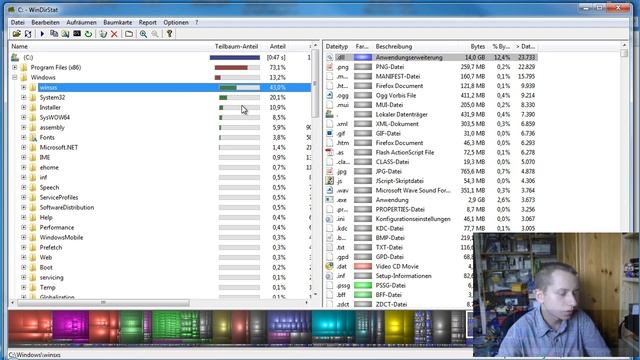Sort file types by Beschreibung header

point(414,47)
